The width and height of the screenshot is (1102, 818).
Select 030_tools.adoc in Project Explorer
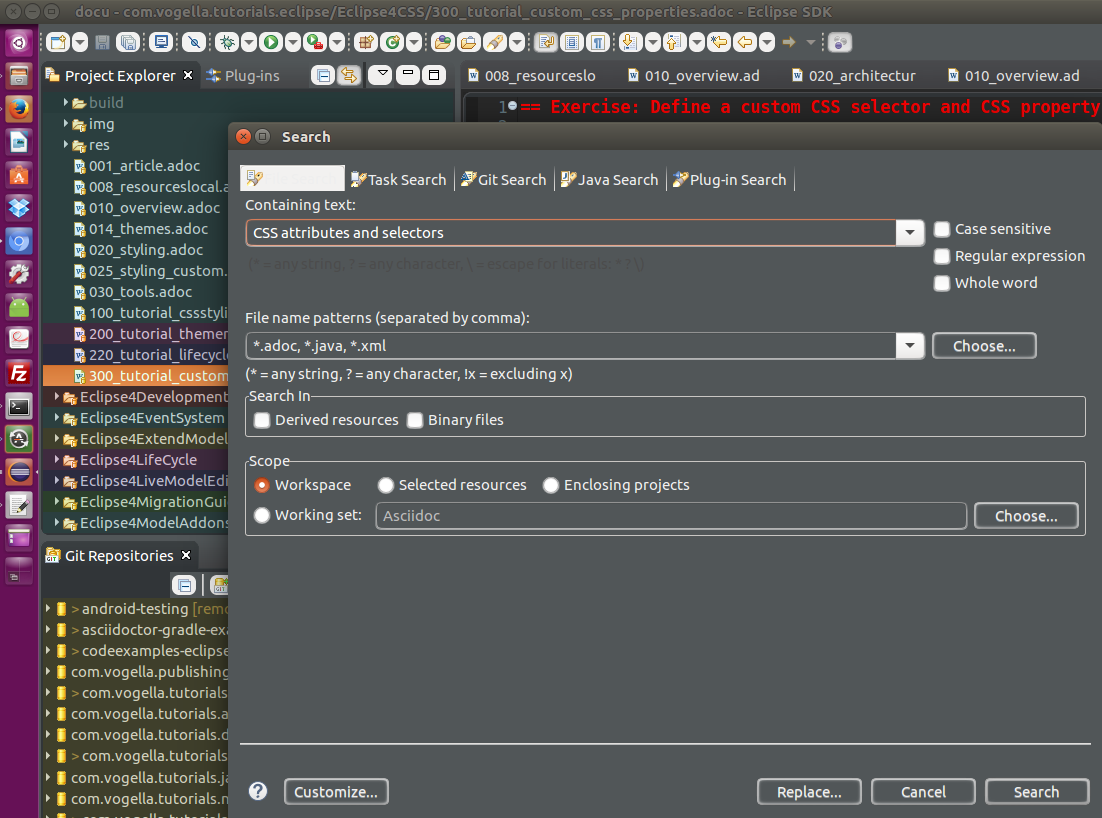[133, 292]
